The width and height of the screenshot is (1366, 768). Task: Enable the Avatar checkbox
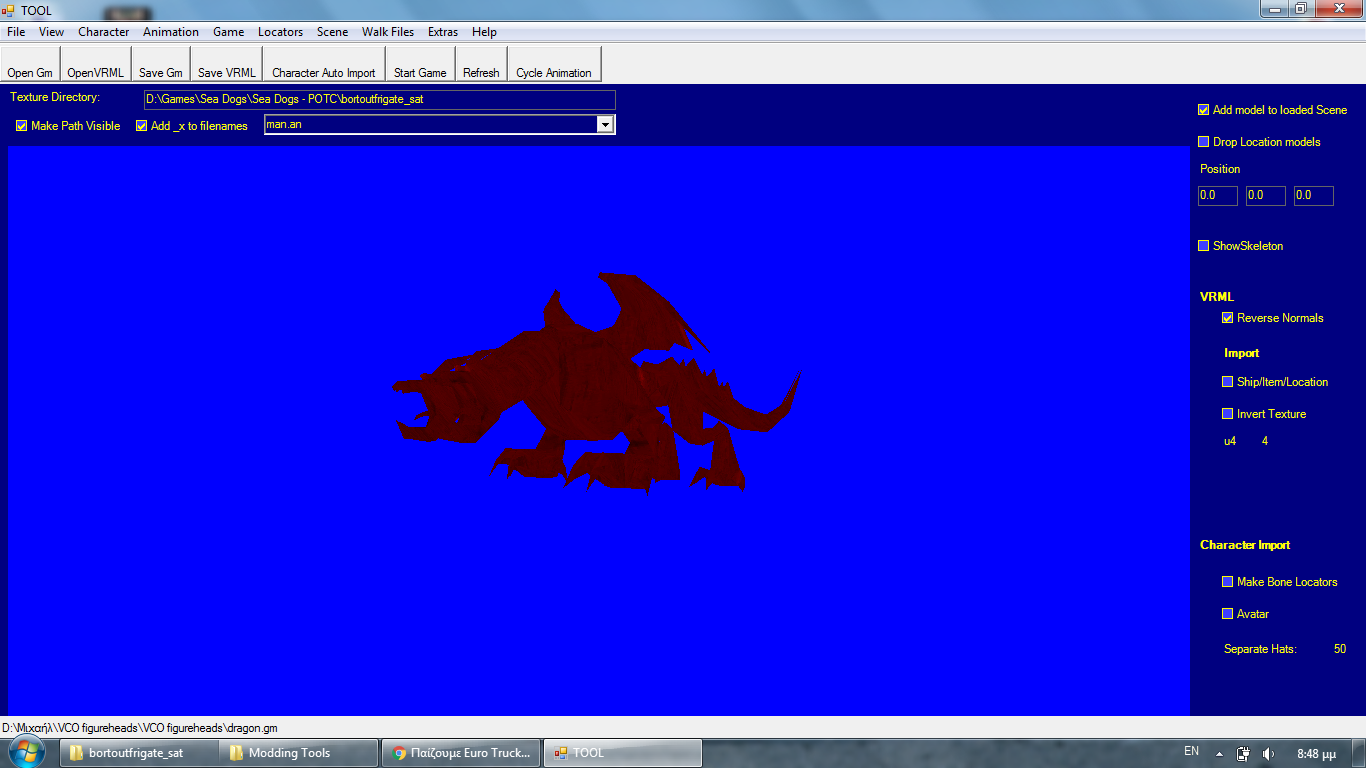coord(1228,614)
